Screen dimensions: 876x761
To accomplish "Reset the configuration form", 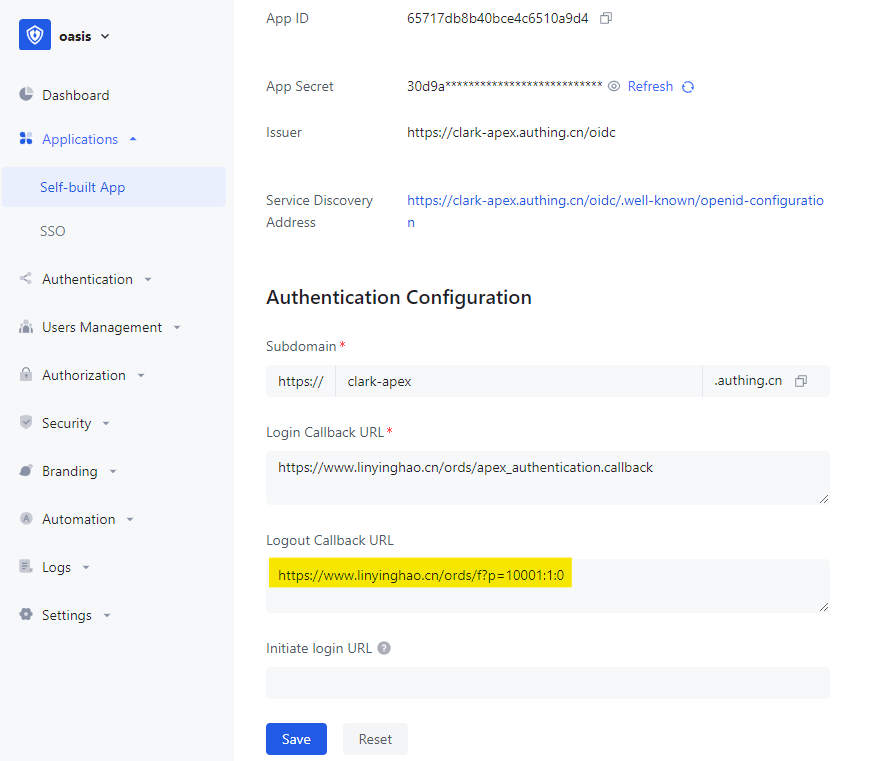I will [375, 739].
